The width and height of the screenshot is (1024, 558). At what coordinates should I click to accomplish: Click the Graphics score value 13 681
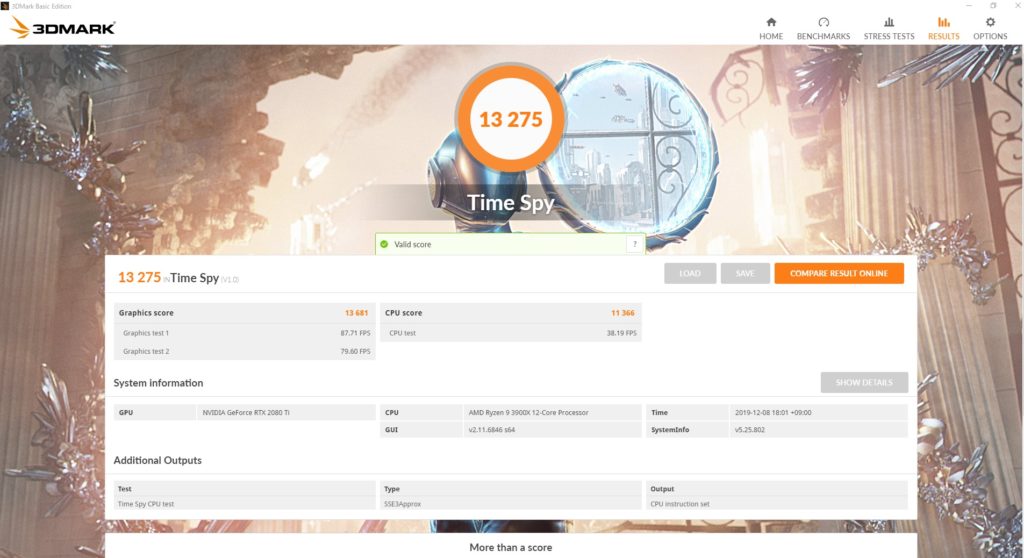(357, 313)
